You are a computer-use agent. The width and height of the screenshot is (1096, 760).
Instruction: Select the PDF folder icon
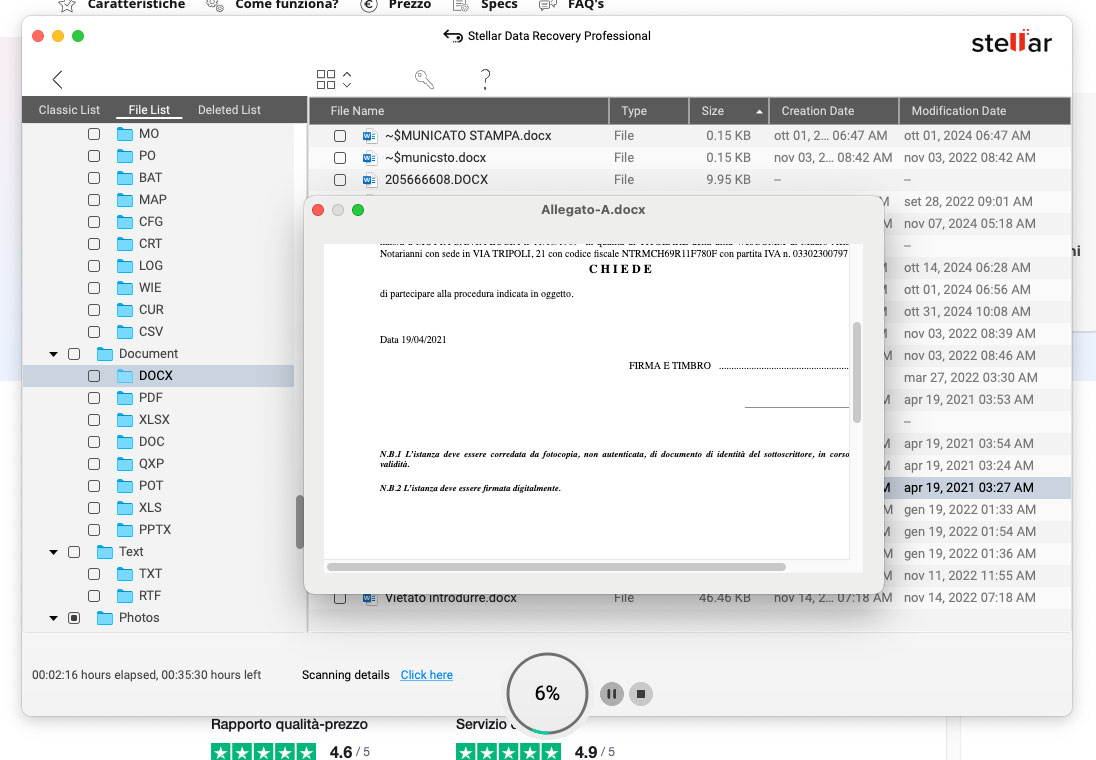pyautogui.click(x=125, y=398)
